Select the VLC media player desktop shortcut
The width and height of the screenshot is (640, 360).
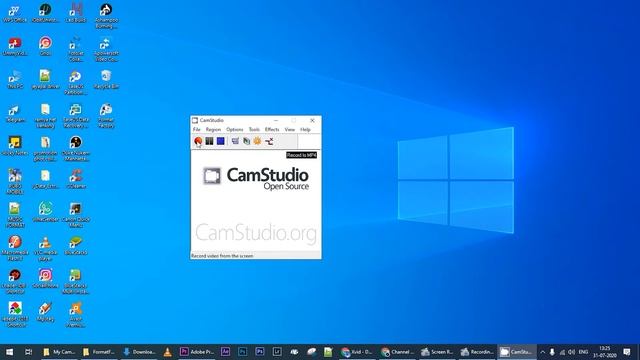[x=45, y=249]
